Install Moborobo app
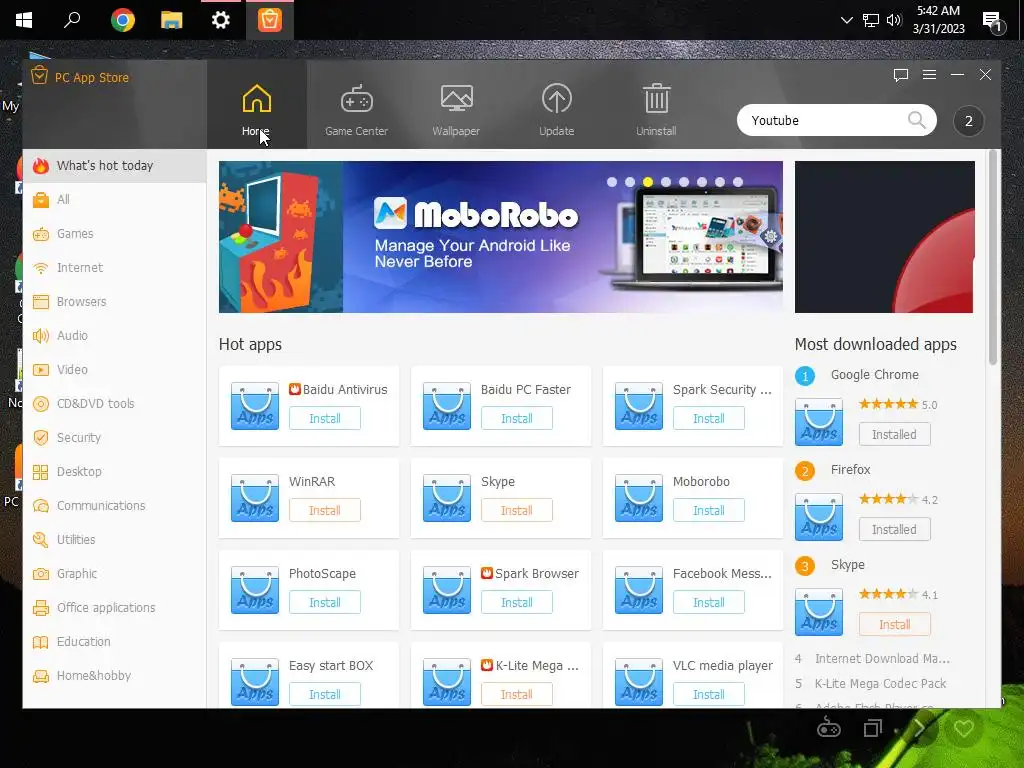The height and width of the screenshot is (768, 1024). click(x=709, y=511)
